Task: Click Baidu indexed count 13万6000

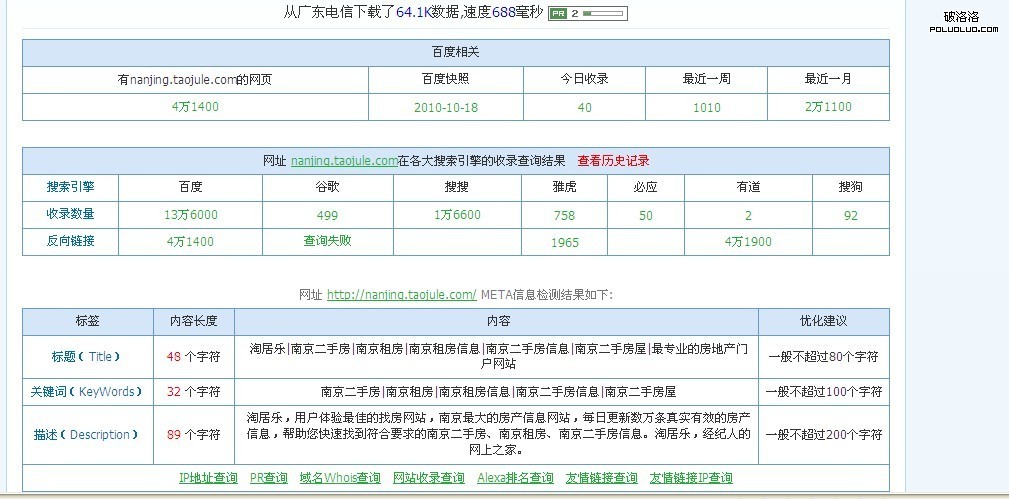Action: pos(190,215)
